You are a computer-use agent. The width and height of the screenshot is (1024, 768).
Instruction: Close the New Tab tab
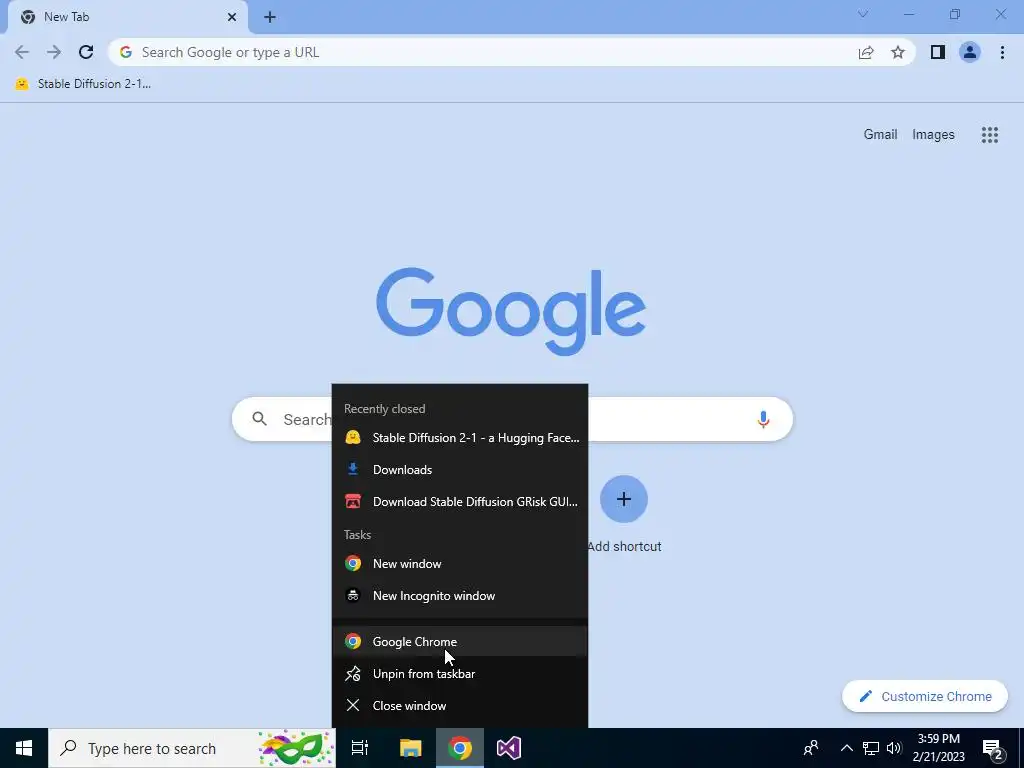click(232, 17)
